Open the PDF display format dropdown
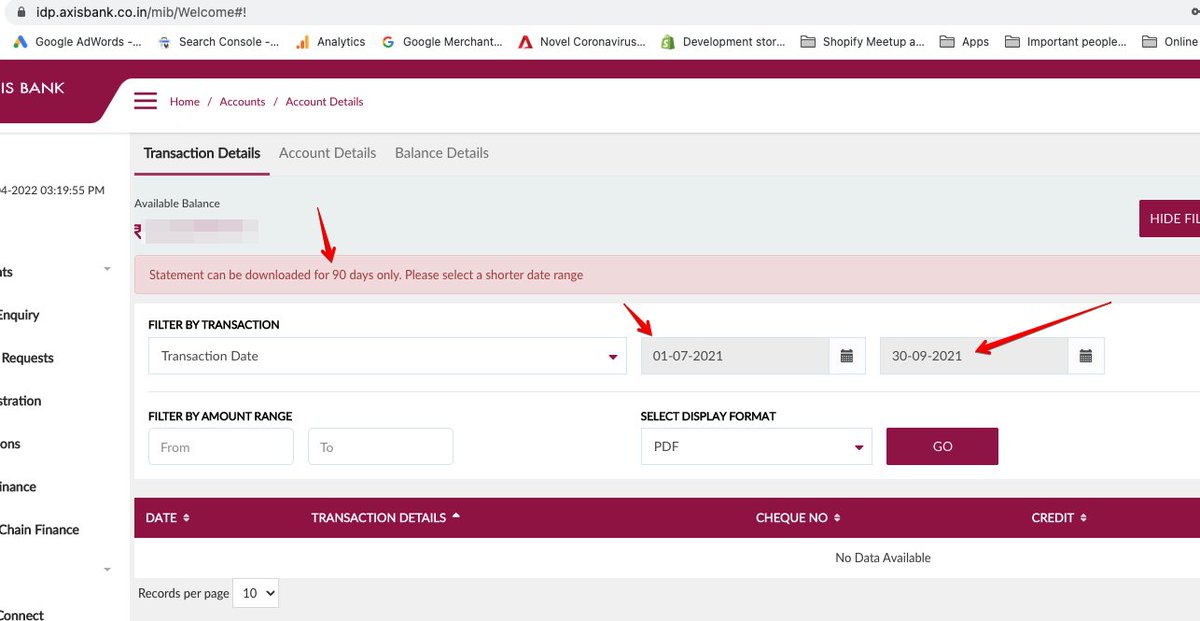The width and height of the screenshot is (1200, 621). (756, 447)
